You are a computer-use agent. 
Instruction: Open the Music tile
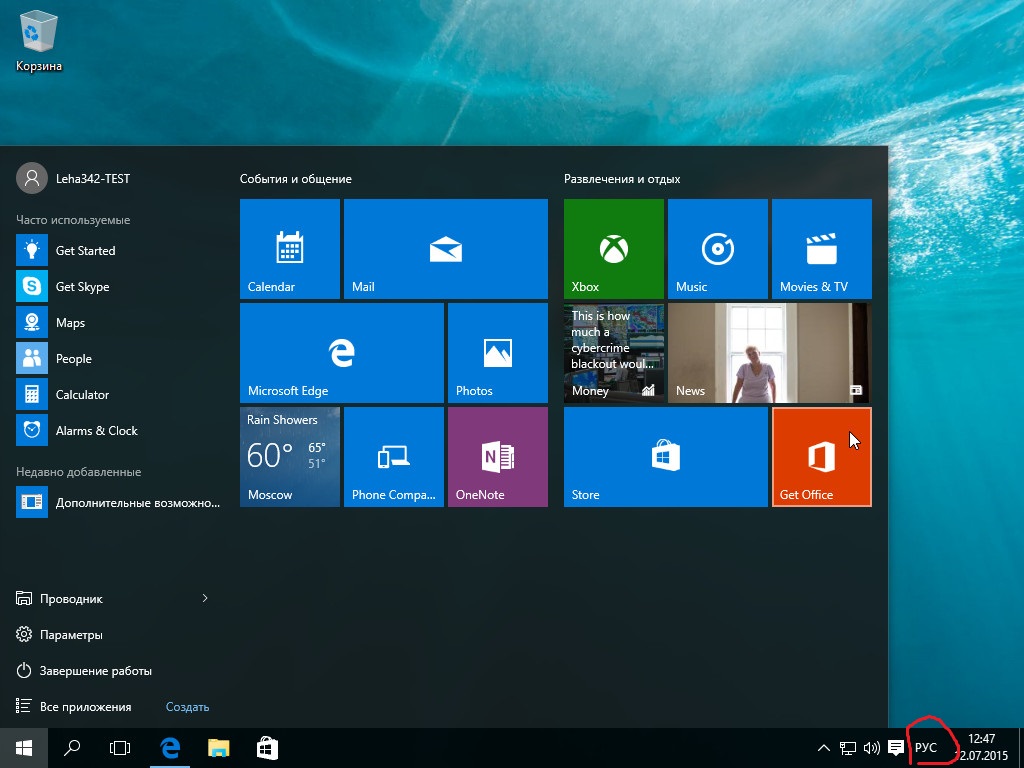[x=718, y=249]
